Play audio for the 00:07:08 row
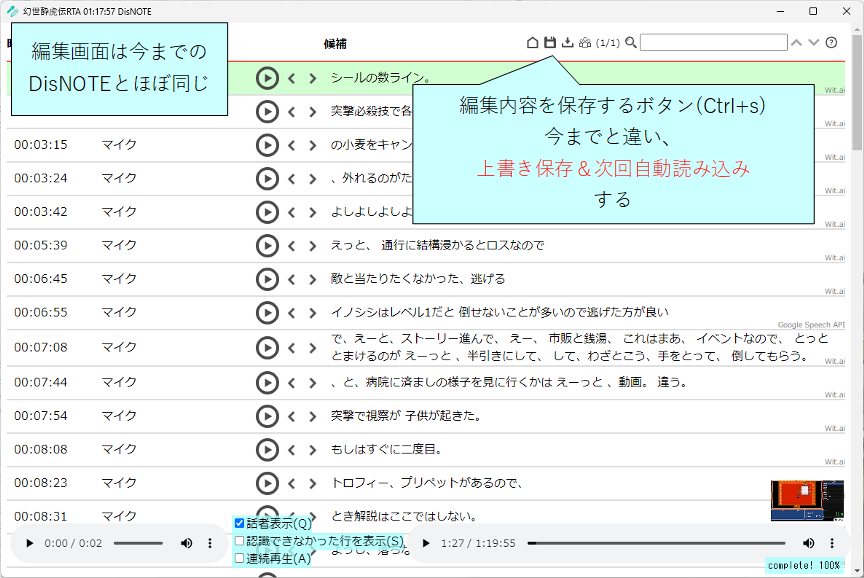 click(x=267, y=348)
